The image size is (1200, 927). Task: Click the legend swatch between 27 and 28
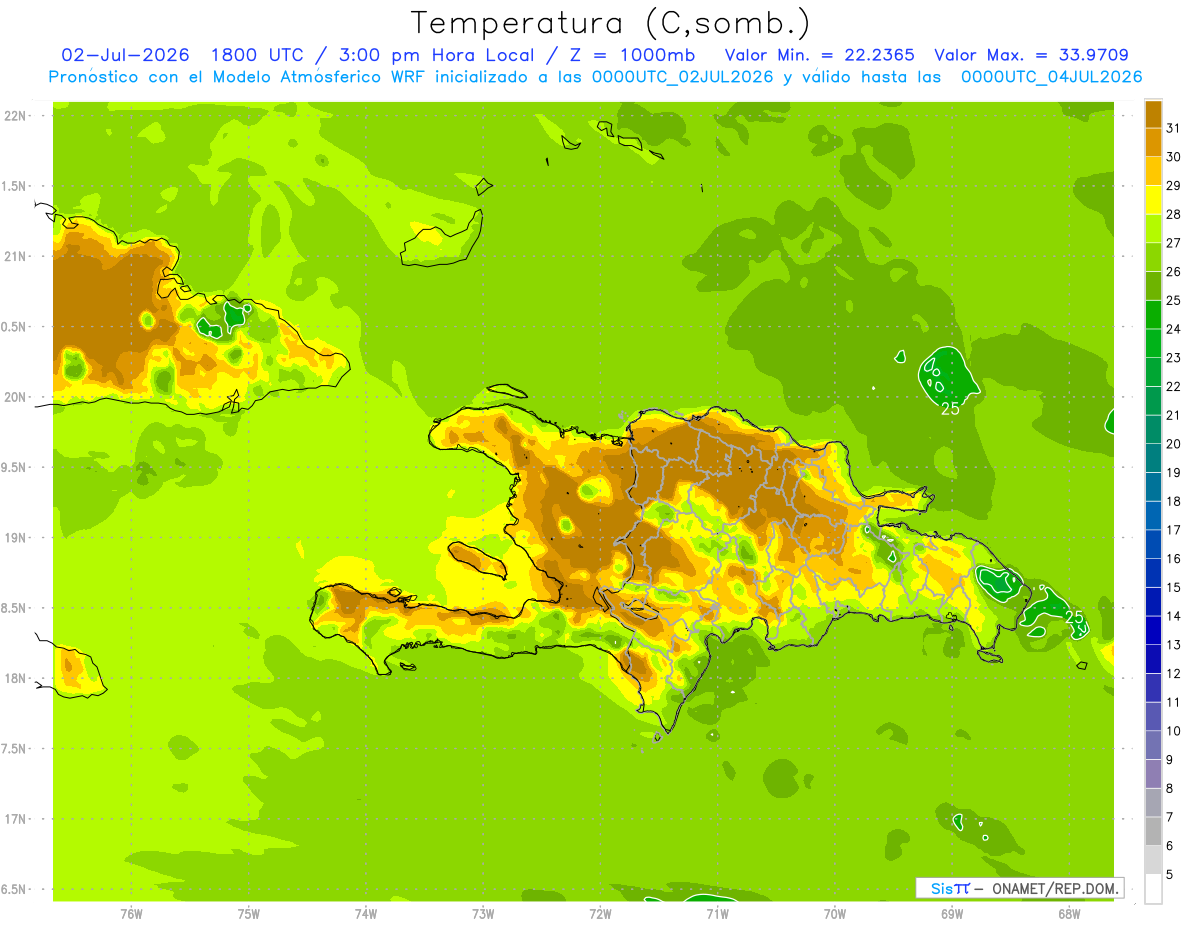(x=1153, y=228)
